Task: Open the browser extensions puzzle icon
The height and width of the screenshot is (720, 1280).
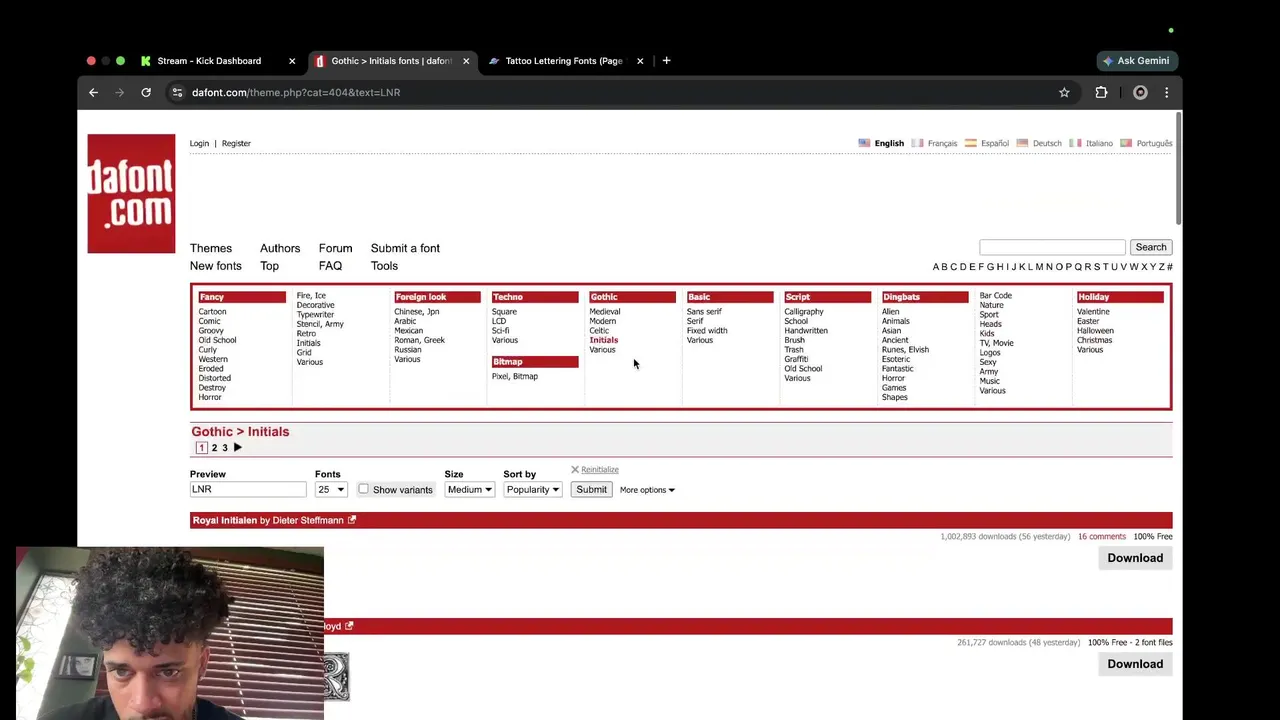Action: coord(1101,92)
